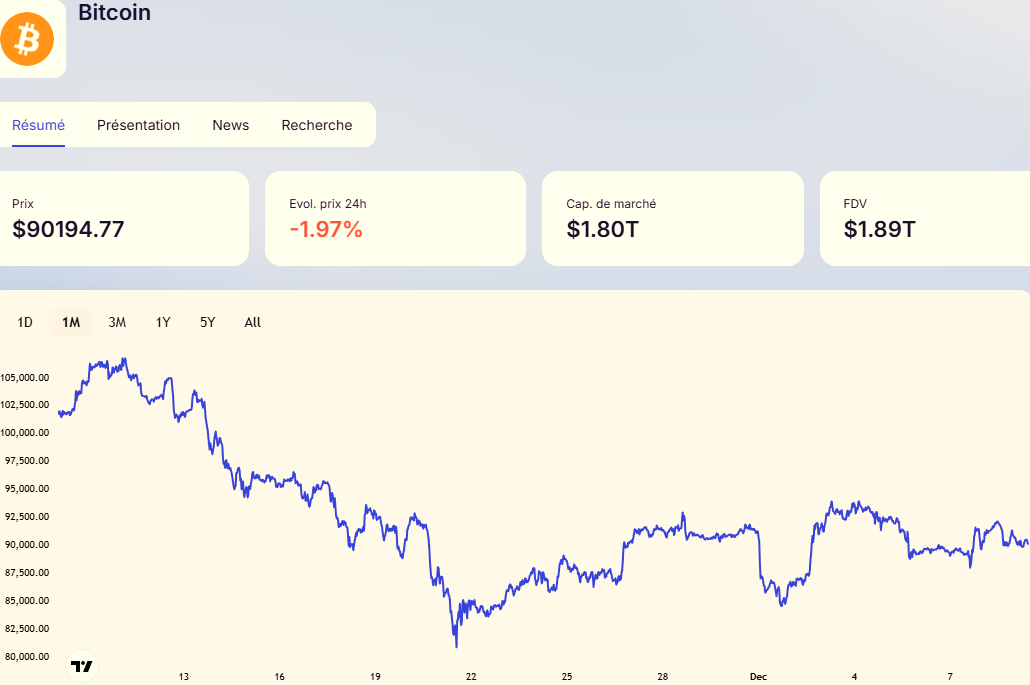Viewport: 1030px width, 685px height.
Task: Switch chart to 3M range
Action: pos(117,322)
